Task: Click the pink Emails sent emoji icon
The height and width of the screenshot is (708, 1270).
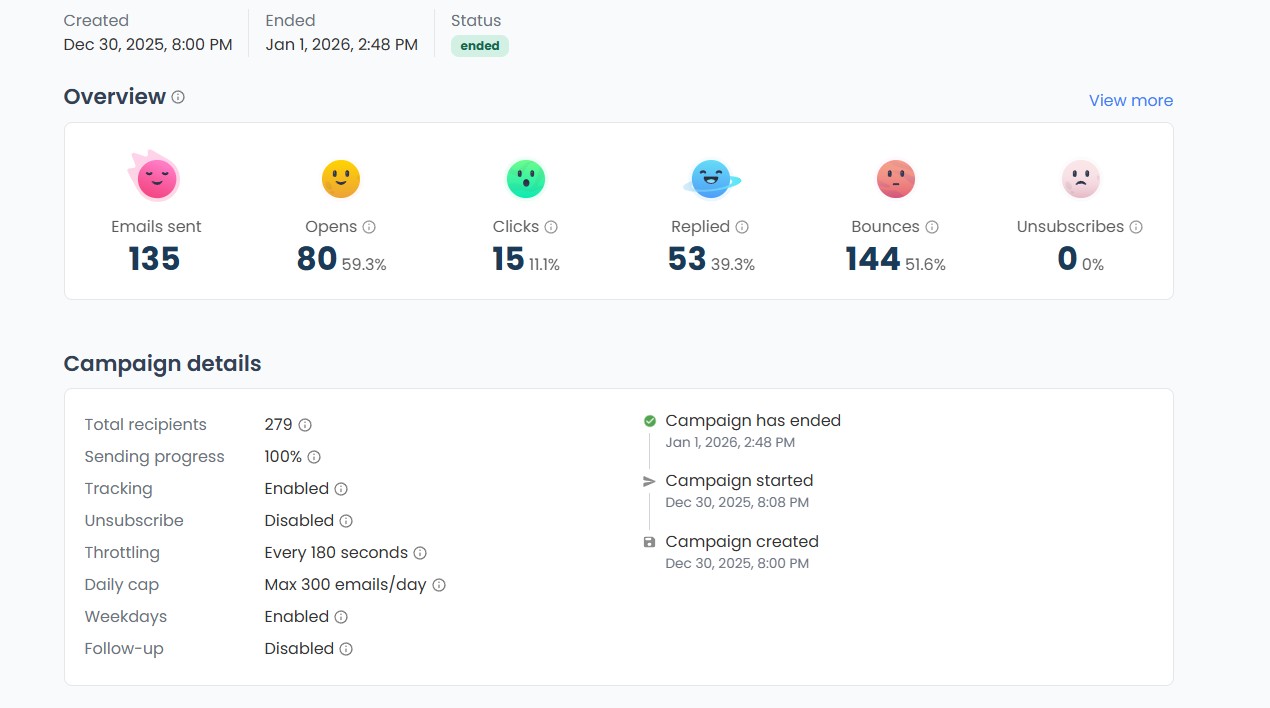Action: (156, 179)
